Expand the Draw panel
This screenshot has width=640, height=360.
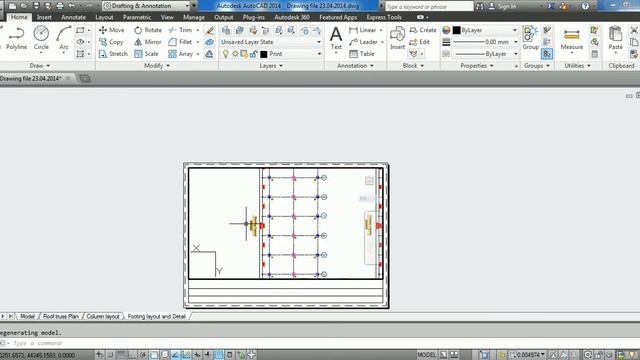(40, 66)
